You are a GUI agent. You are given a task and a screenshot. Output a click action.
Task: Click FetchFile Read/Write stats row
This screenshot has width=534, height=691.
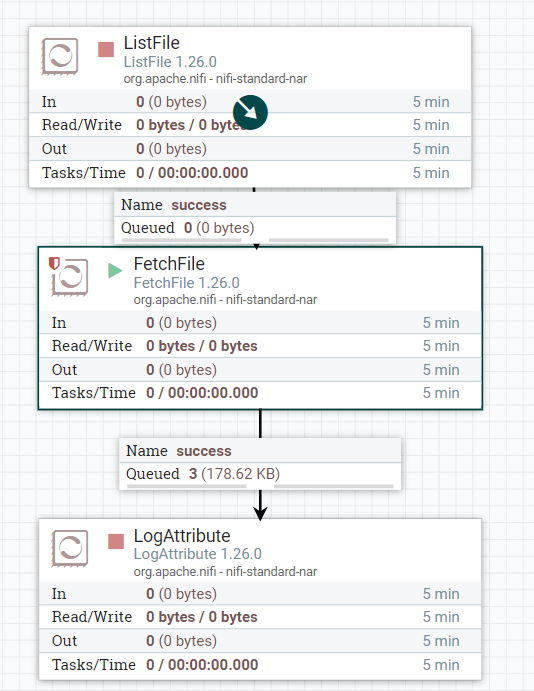[260, 346]
